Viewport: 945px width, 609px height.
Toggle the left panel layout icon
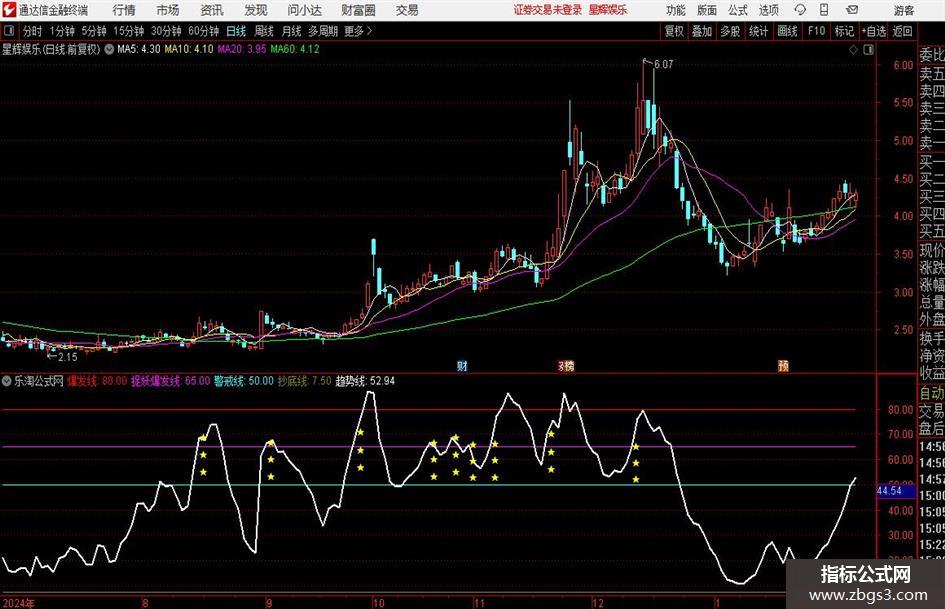pos(8,31)
